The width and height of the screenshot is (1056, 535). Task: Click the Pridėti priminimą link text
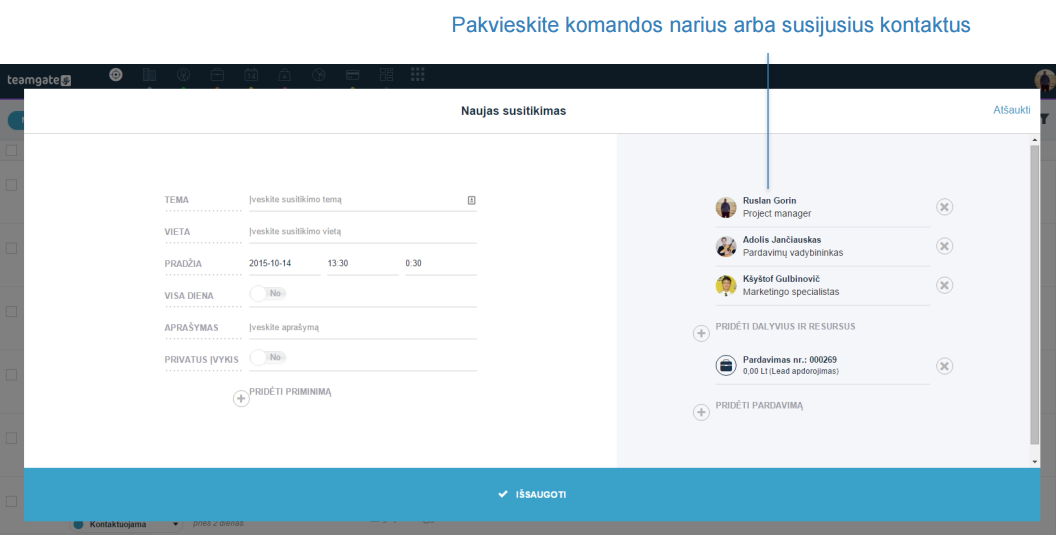[x=290, y=391]
